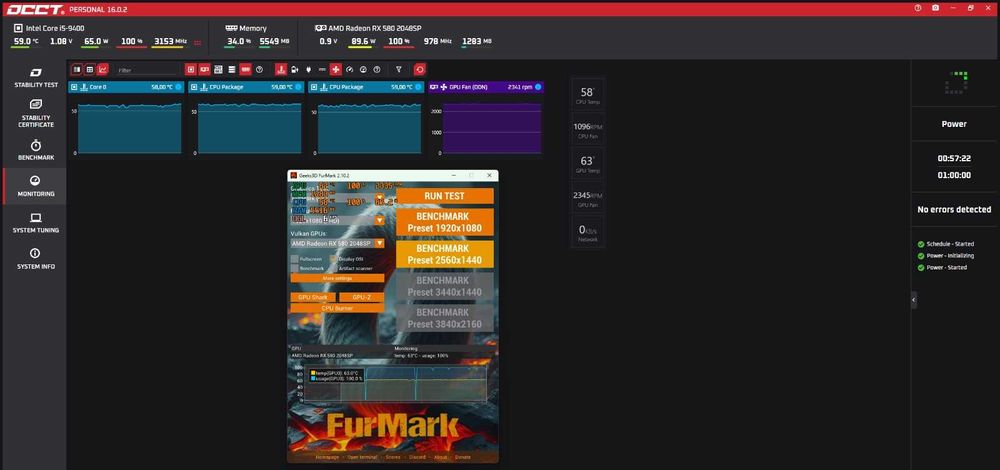Click the help icon before funnel filter
1000x470 pixels.
pyautogui.click(x=377, y=70)
